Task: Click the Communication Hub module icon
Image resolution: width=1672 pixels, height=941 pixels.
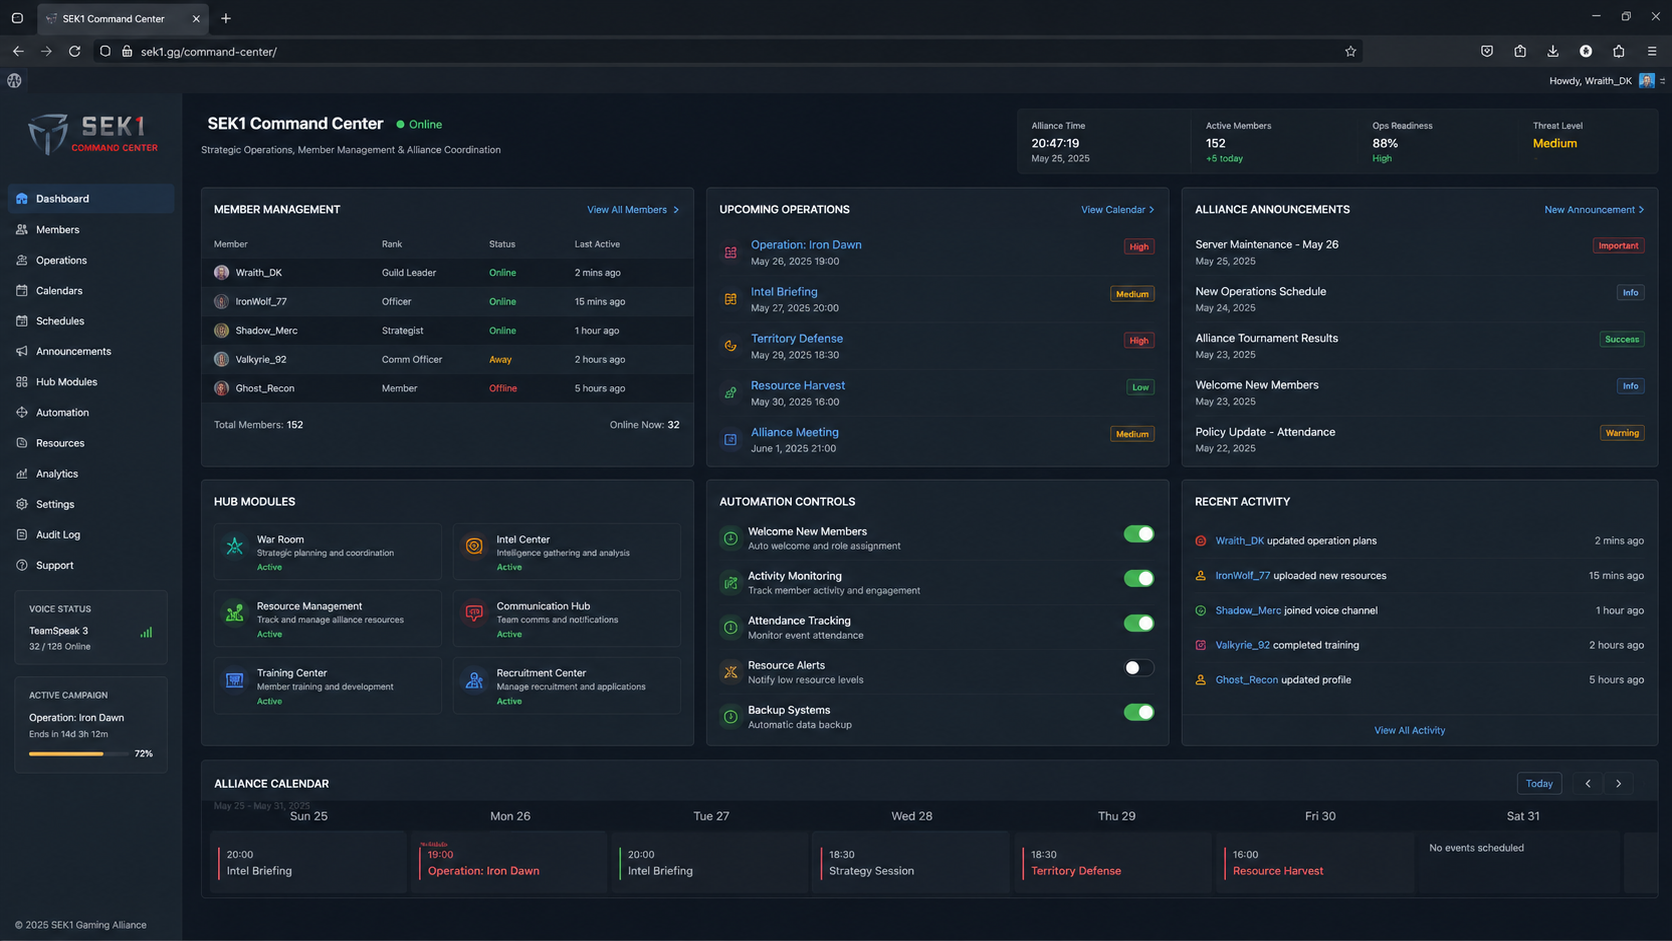Action: coord(474,613)
